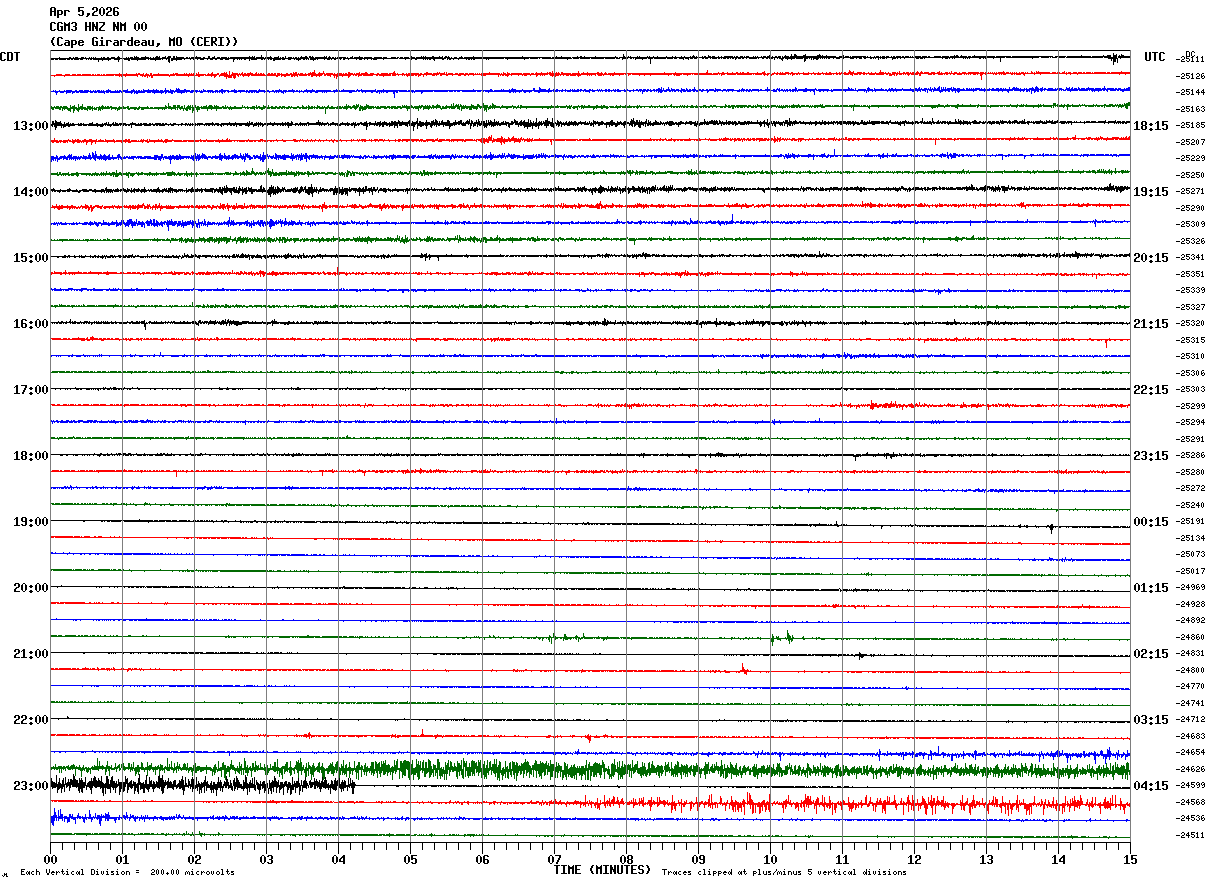The width and height of the screenshot is (1210, 886).
Task: Click the 18:00 CDT time label
Action: click(31, 456)
